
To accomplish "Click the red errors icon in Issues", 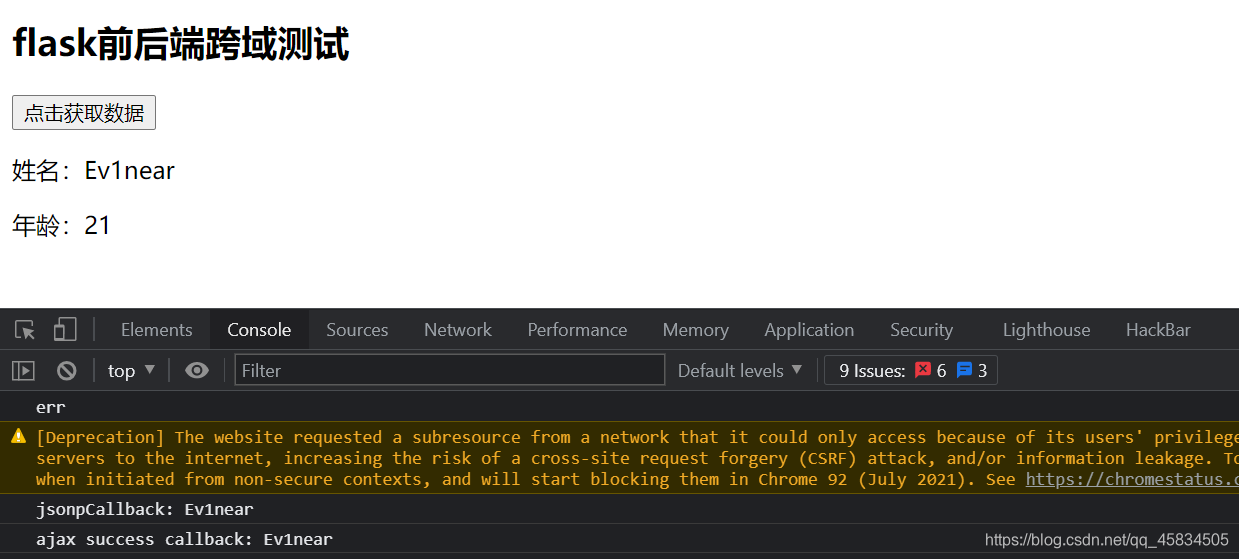I will click(923, 370).
